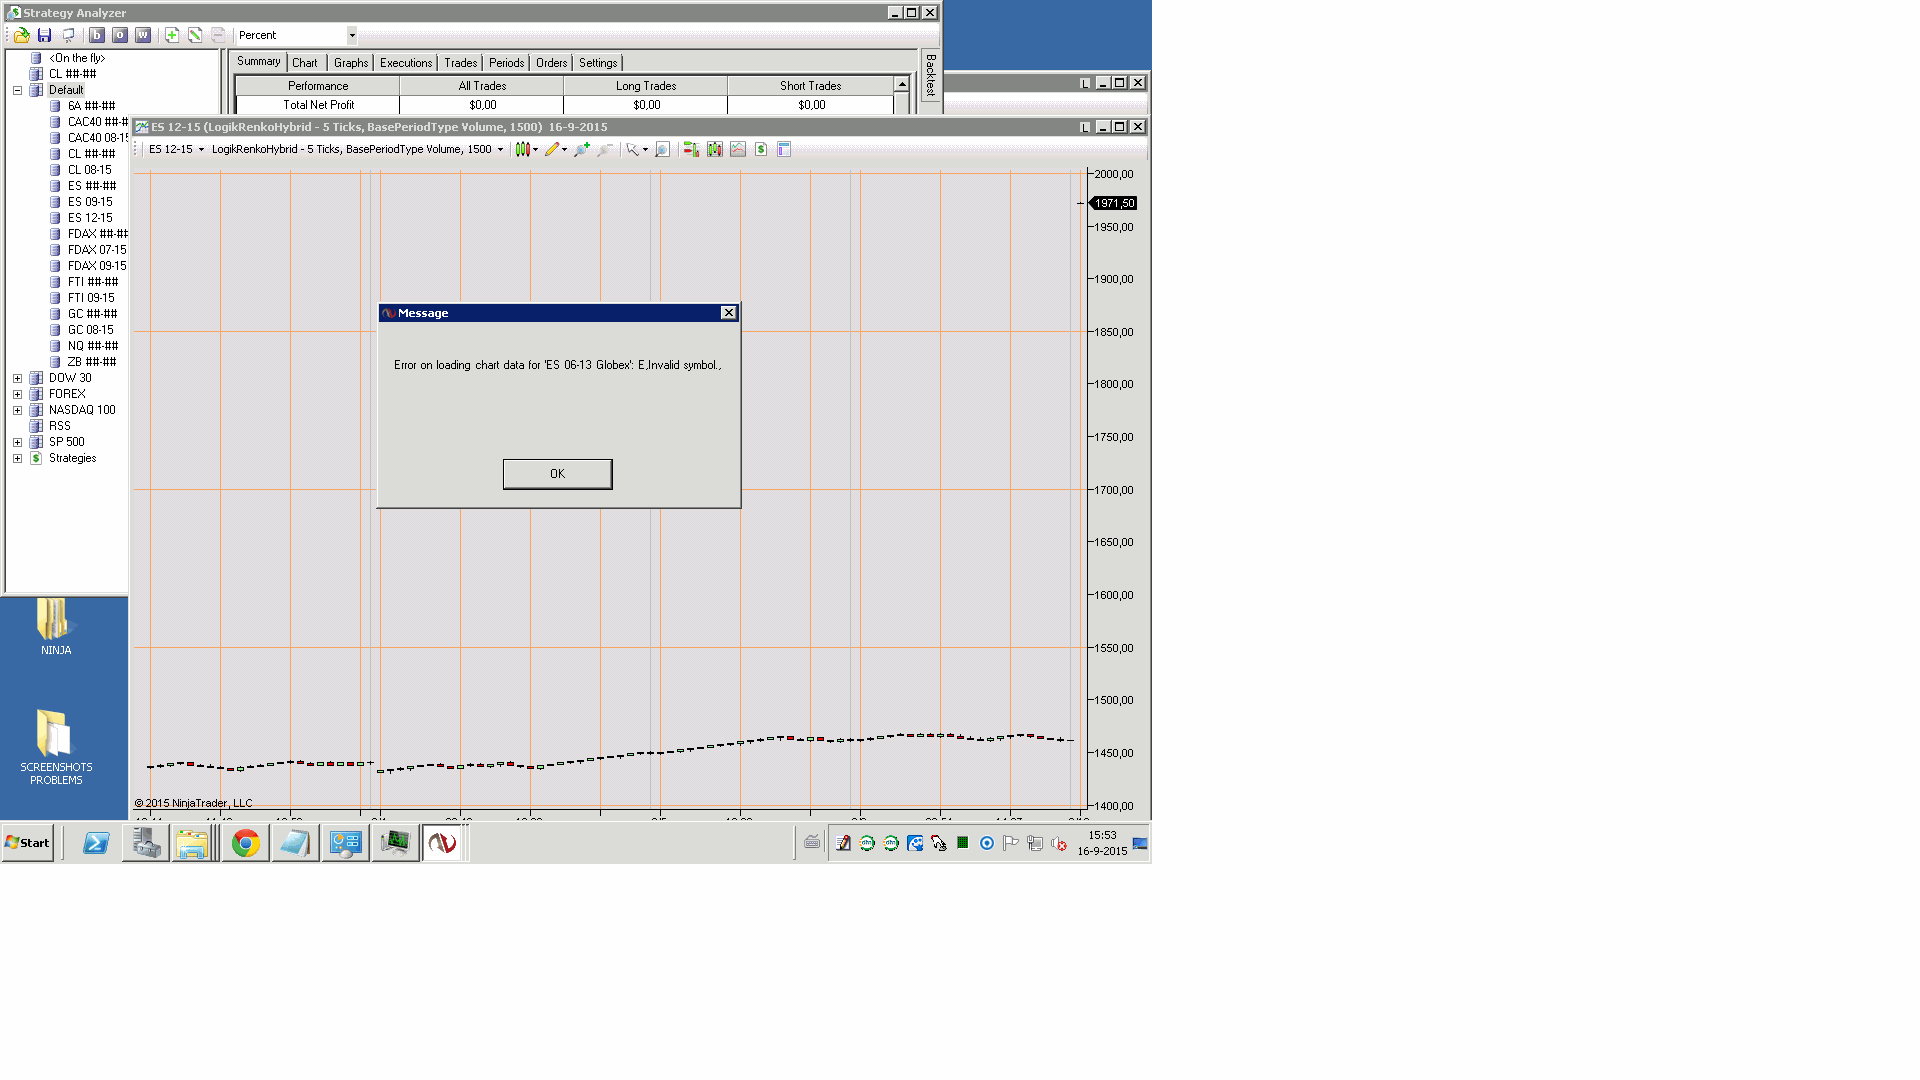Click the 'o' optimize toolbar button
The image size is (1920, 1080).
coord(120,35)
